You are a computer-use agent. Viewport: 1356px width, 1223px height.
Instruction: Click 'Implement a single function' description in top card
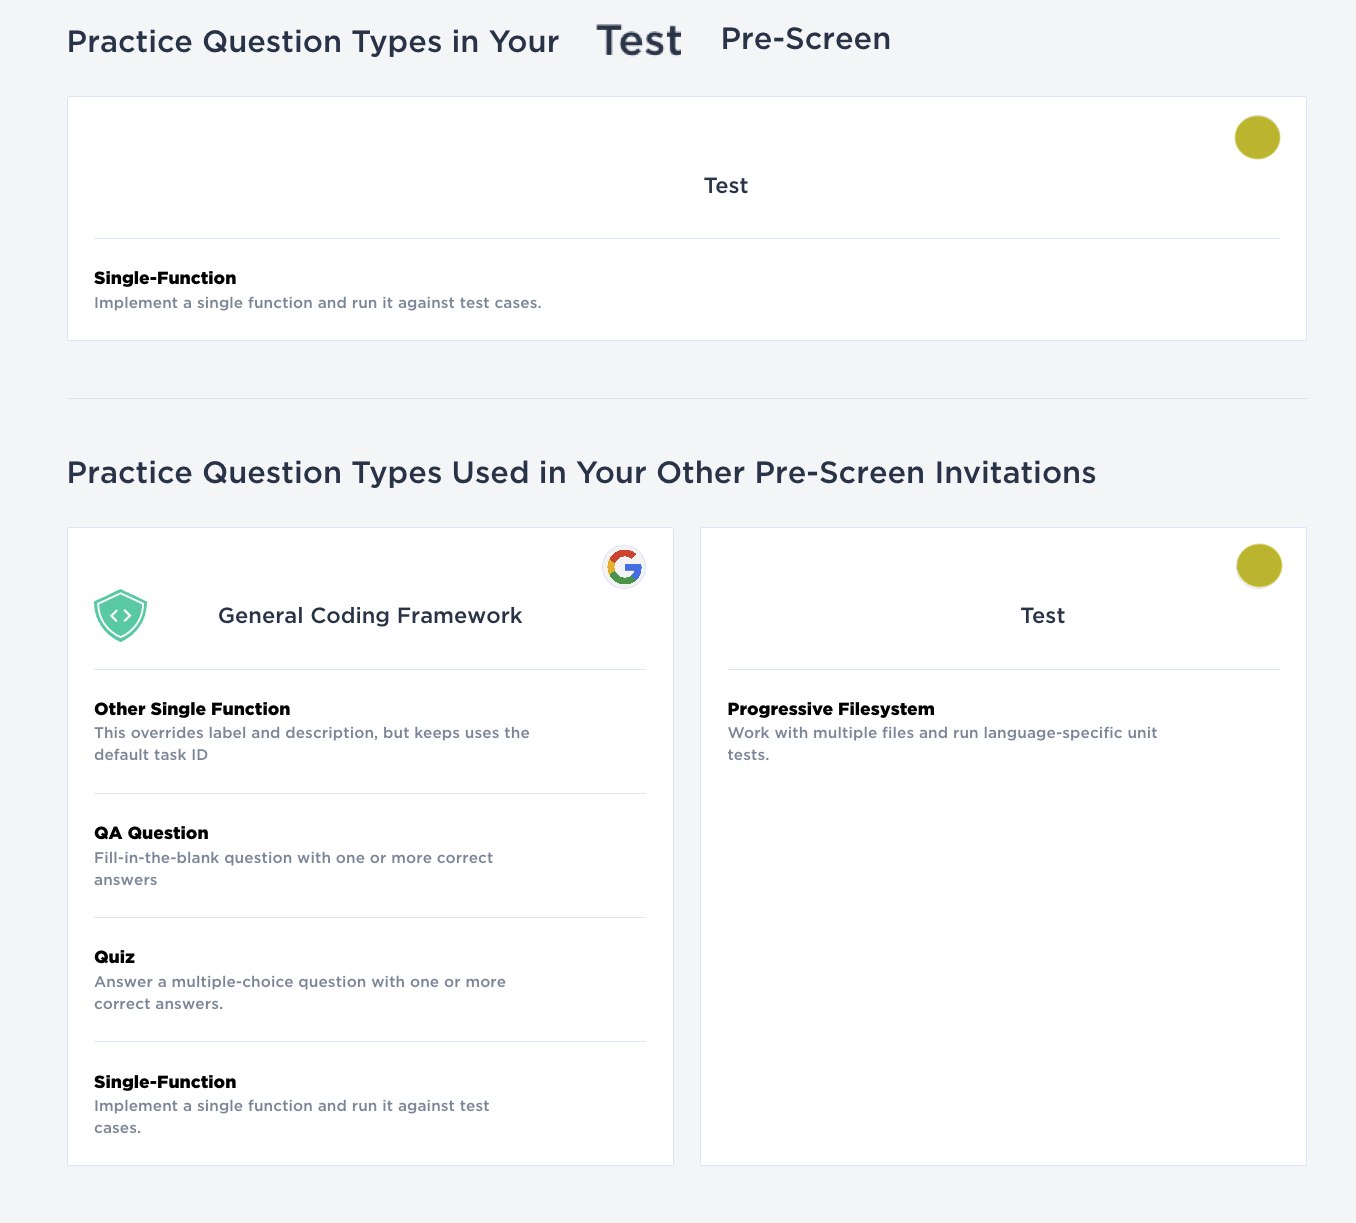318,303
